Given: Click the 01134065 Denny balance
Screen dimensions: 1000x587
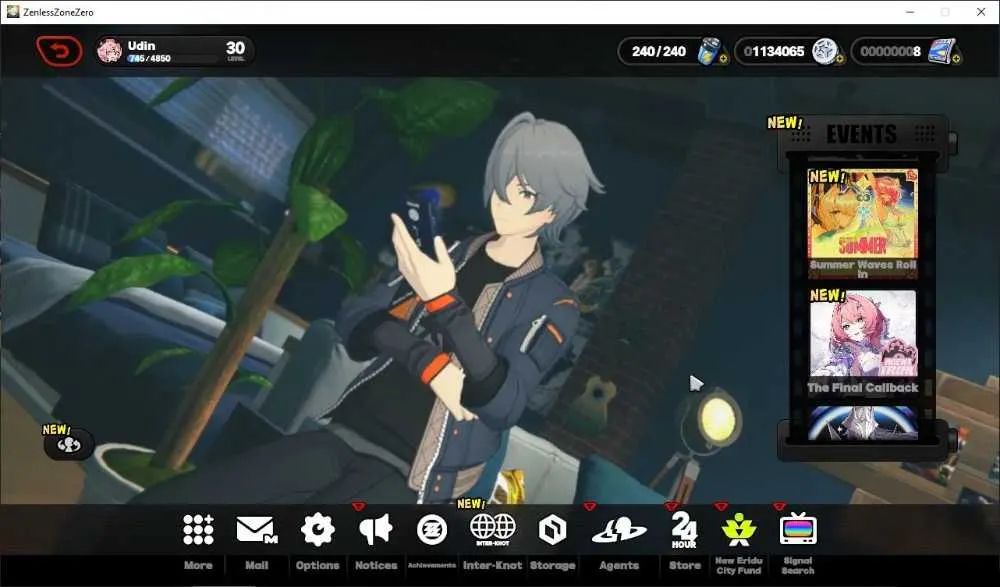Looking at the screenshot, I should (x=774, y=51).
